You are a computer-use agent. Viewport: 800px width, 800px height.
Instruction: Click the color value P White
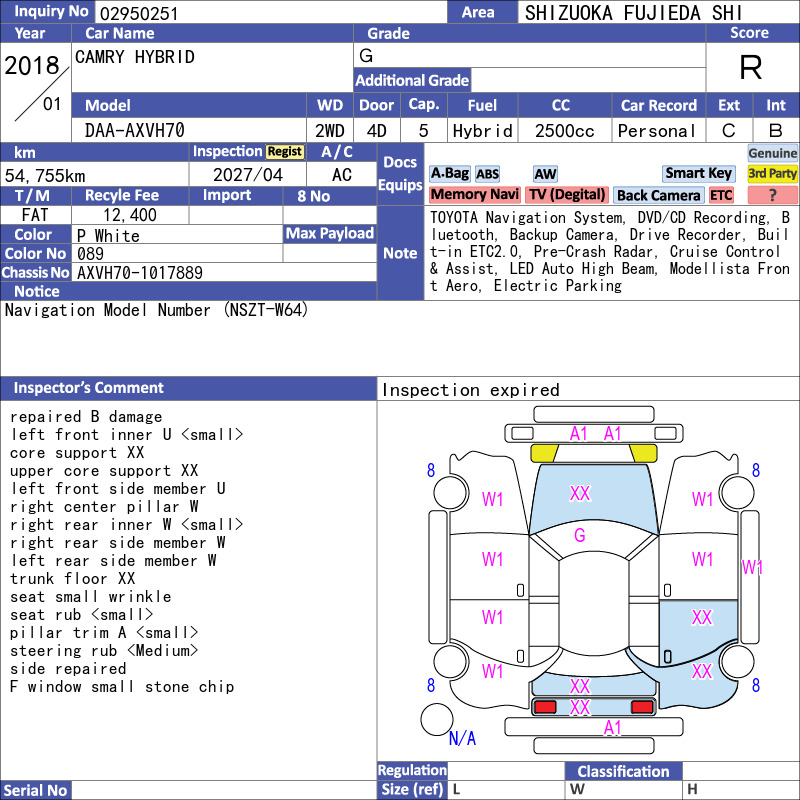point(108,236)
